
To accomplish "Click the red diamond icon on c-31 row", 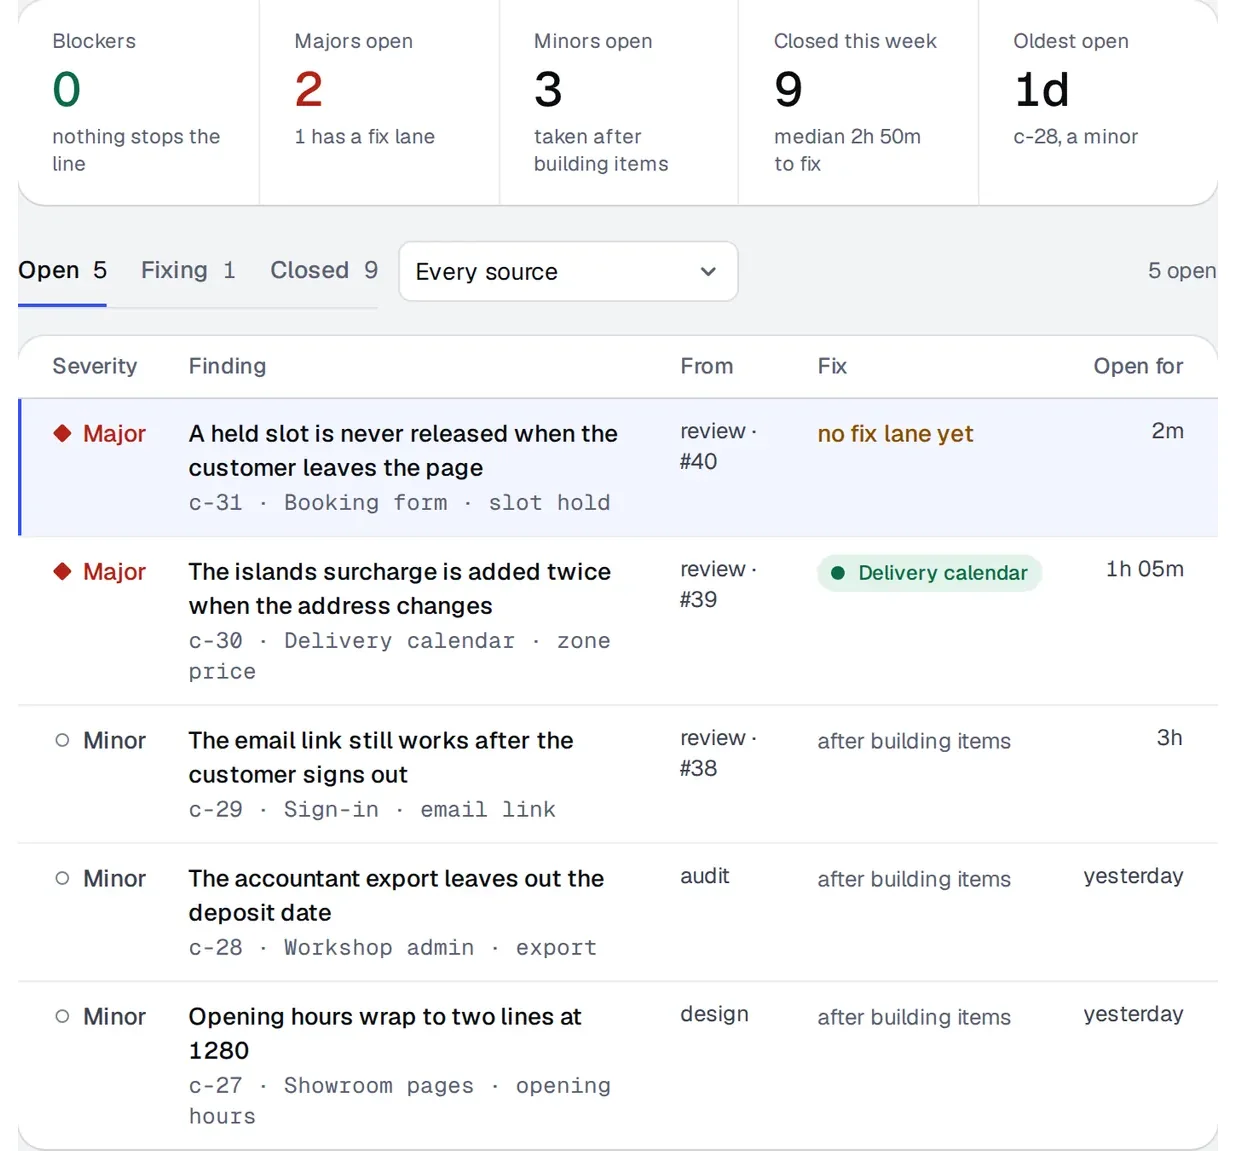I will pos(62,433).
